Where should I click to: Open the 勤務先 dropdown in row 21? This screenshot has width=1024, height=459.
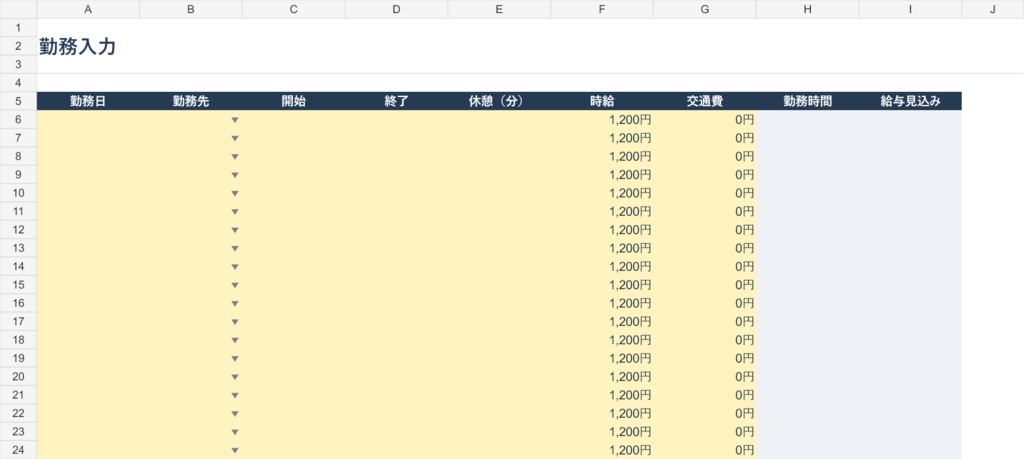point(235,395)
